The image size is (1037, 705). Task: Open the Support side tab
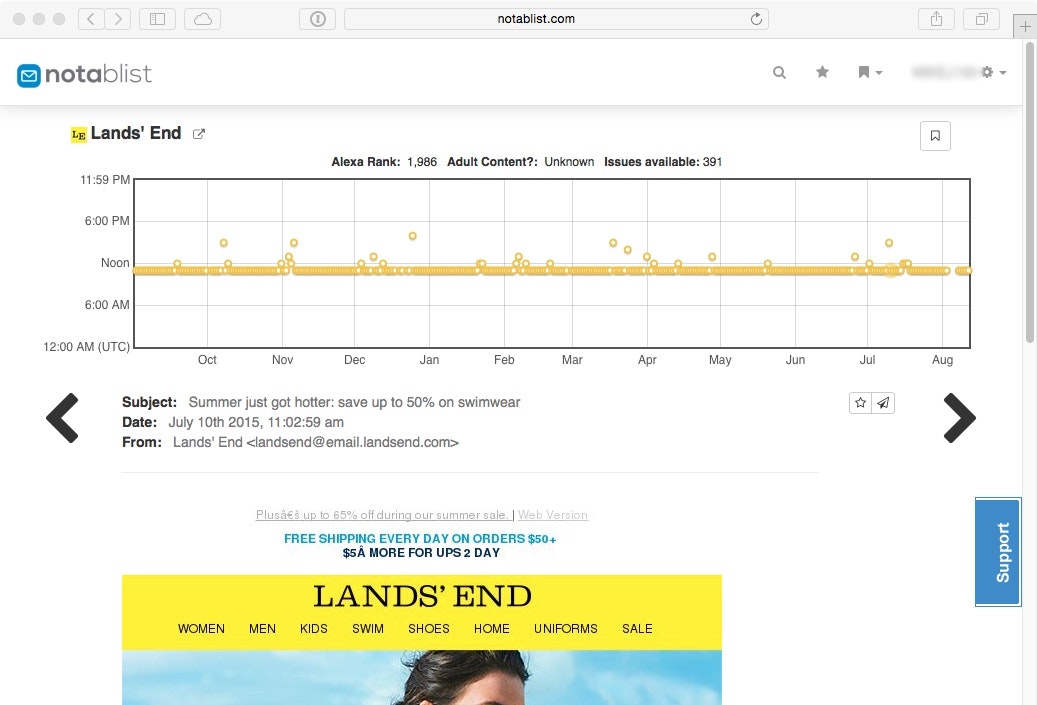(x=998, y=552)
